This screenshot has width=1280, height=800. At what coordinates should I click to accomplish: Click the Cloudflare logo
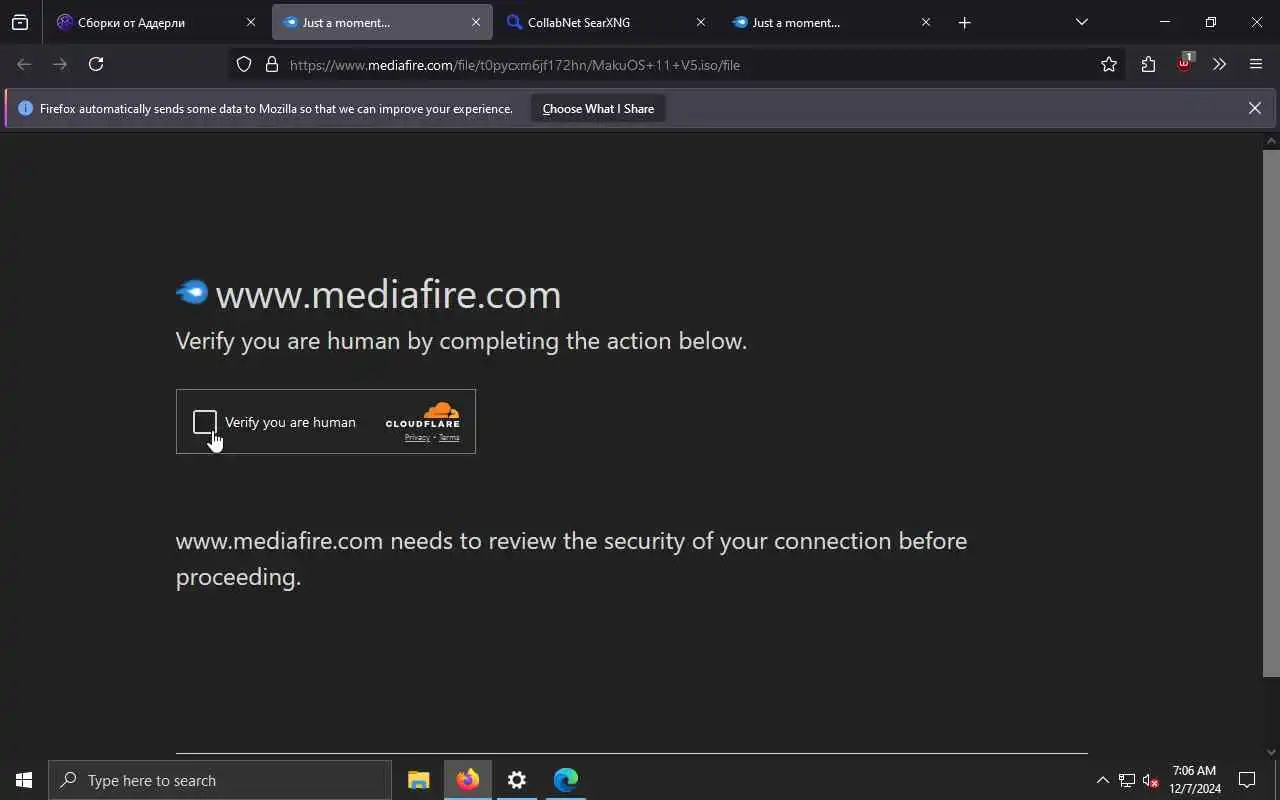pyautogui.click(x=423, y=415)
